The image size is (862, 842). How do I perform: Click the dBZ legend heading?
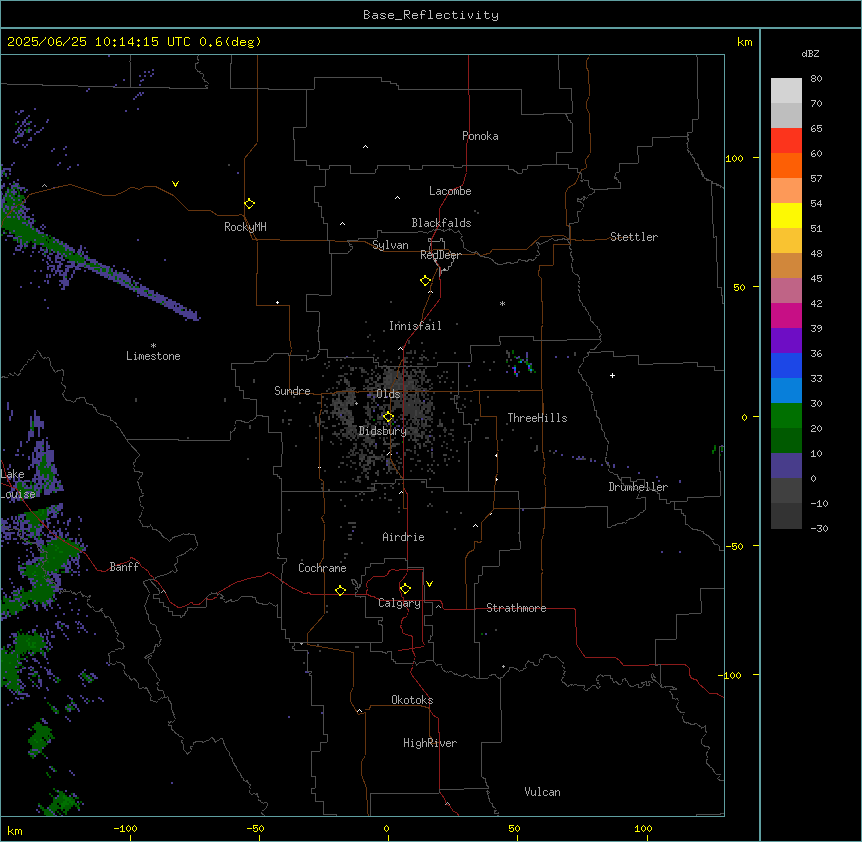tap(810, 53)
